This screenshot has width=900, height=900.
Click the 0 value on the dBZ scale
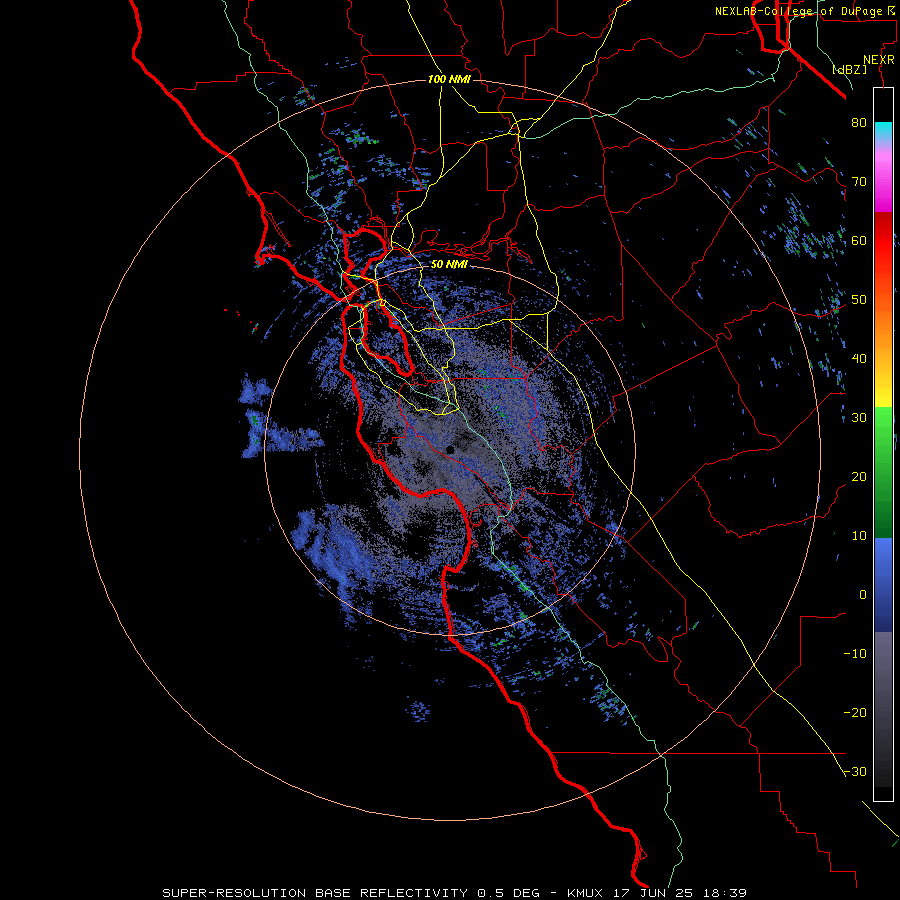coord(863,595)
